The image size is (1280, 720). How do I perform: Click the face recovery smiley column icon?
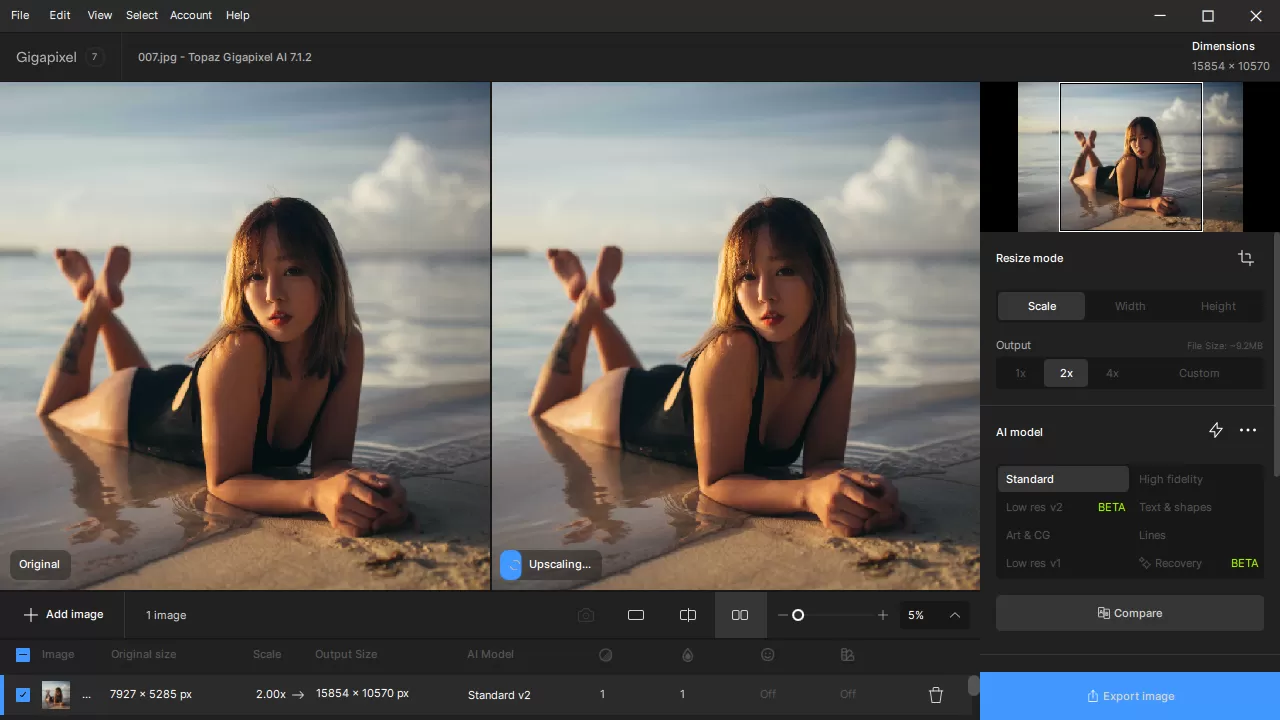coord(768,654)
